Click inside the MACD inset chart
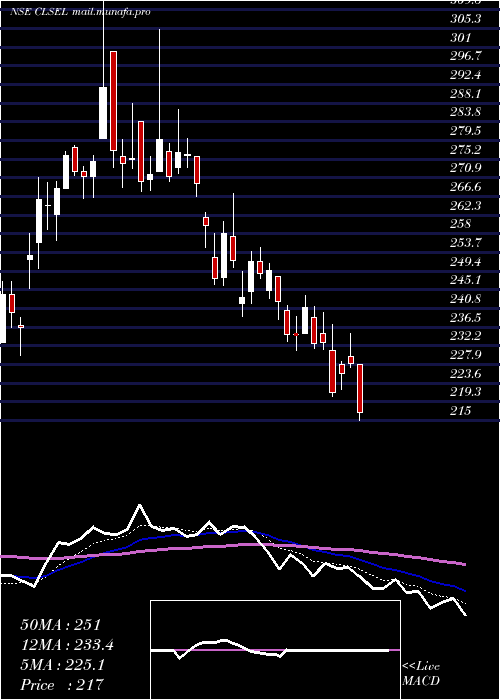 (x=275, y=650)
